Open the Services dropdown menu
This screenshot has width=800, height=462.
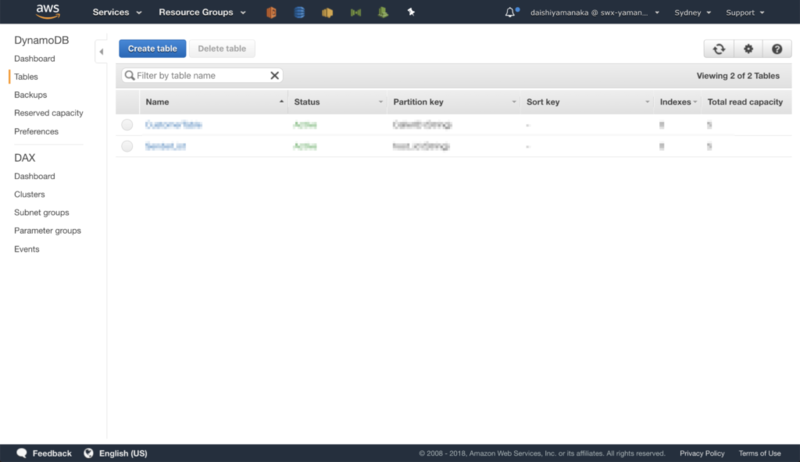117,12
